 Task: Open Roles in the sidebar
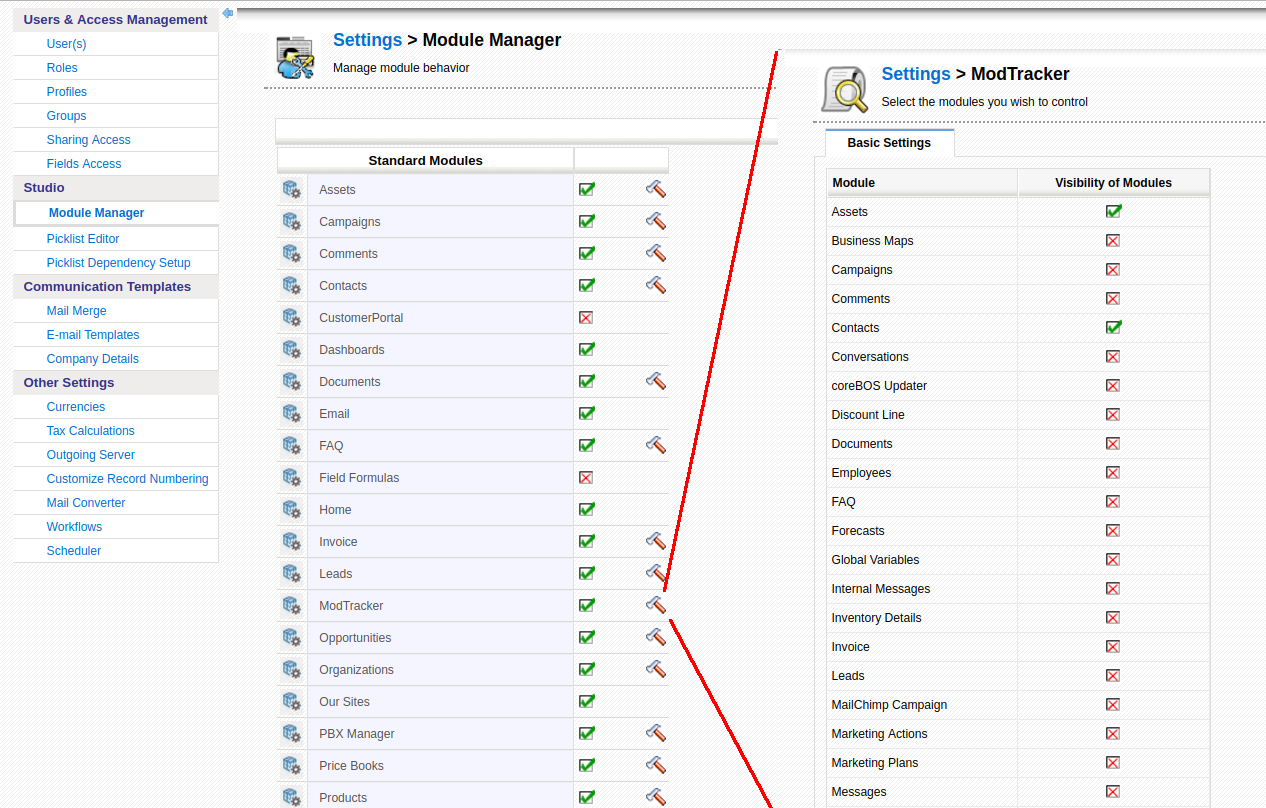[62, 68]
